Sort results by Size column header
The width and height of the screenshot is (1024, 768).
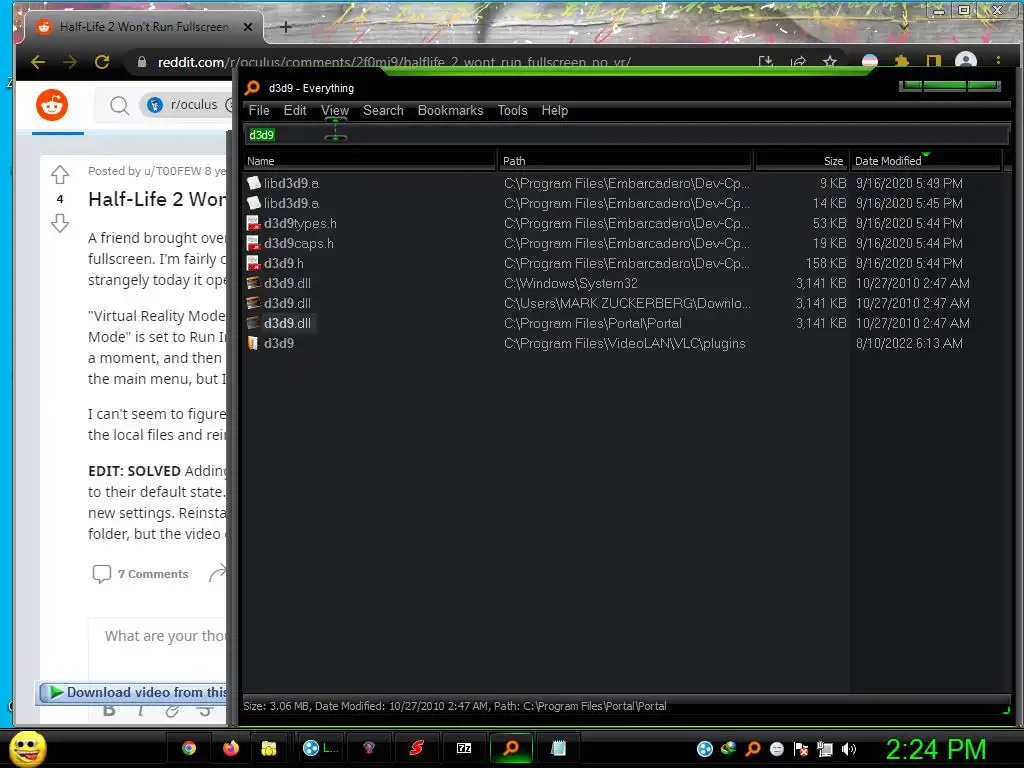[801, 161]
